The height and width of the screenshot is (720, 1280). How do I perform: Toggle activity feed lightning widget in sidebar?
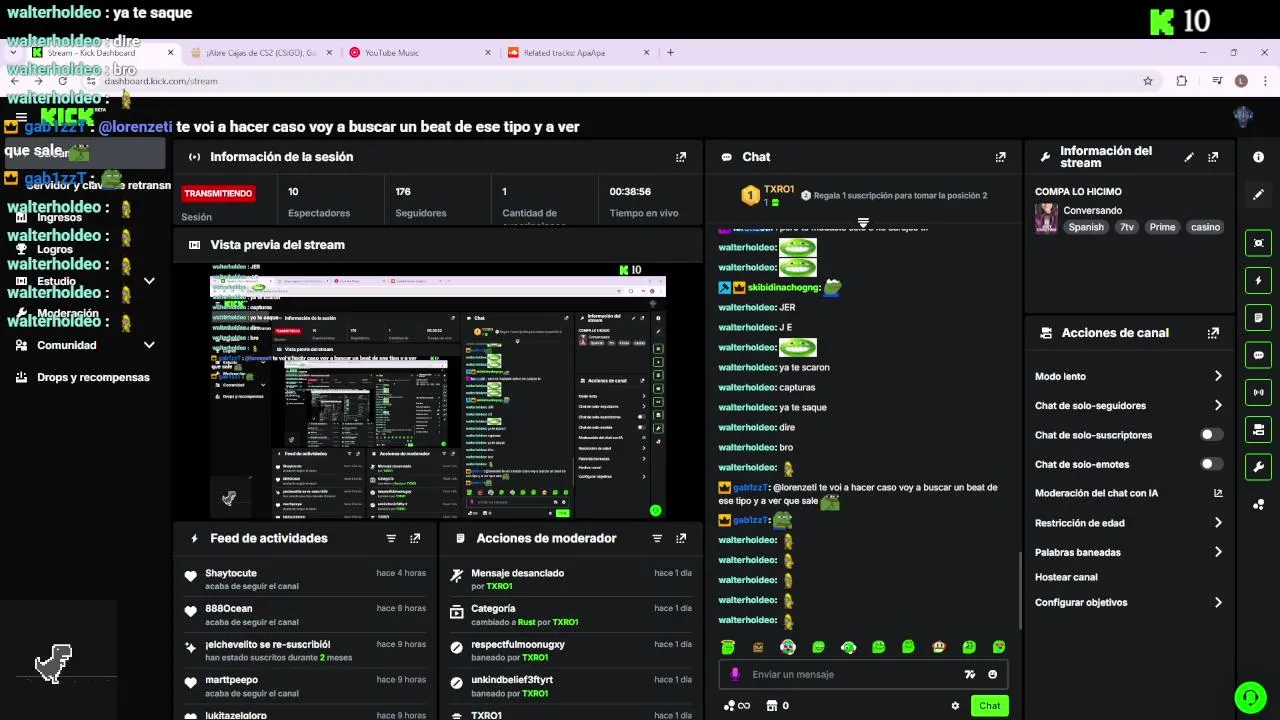point(1258,280)
